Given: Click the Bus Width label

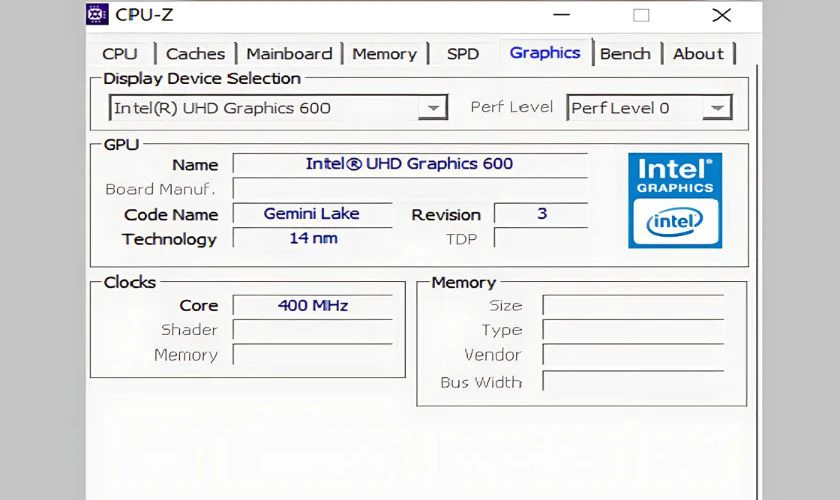Looking at the screenshot, I should 481,382.
